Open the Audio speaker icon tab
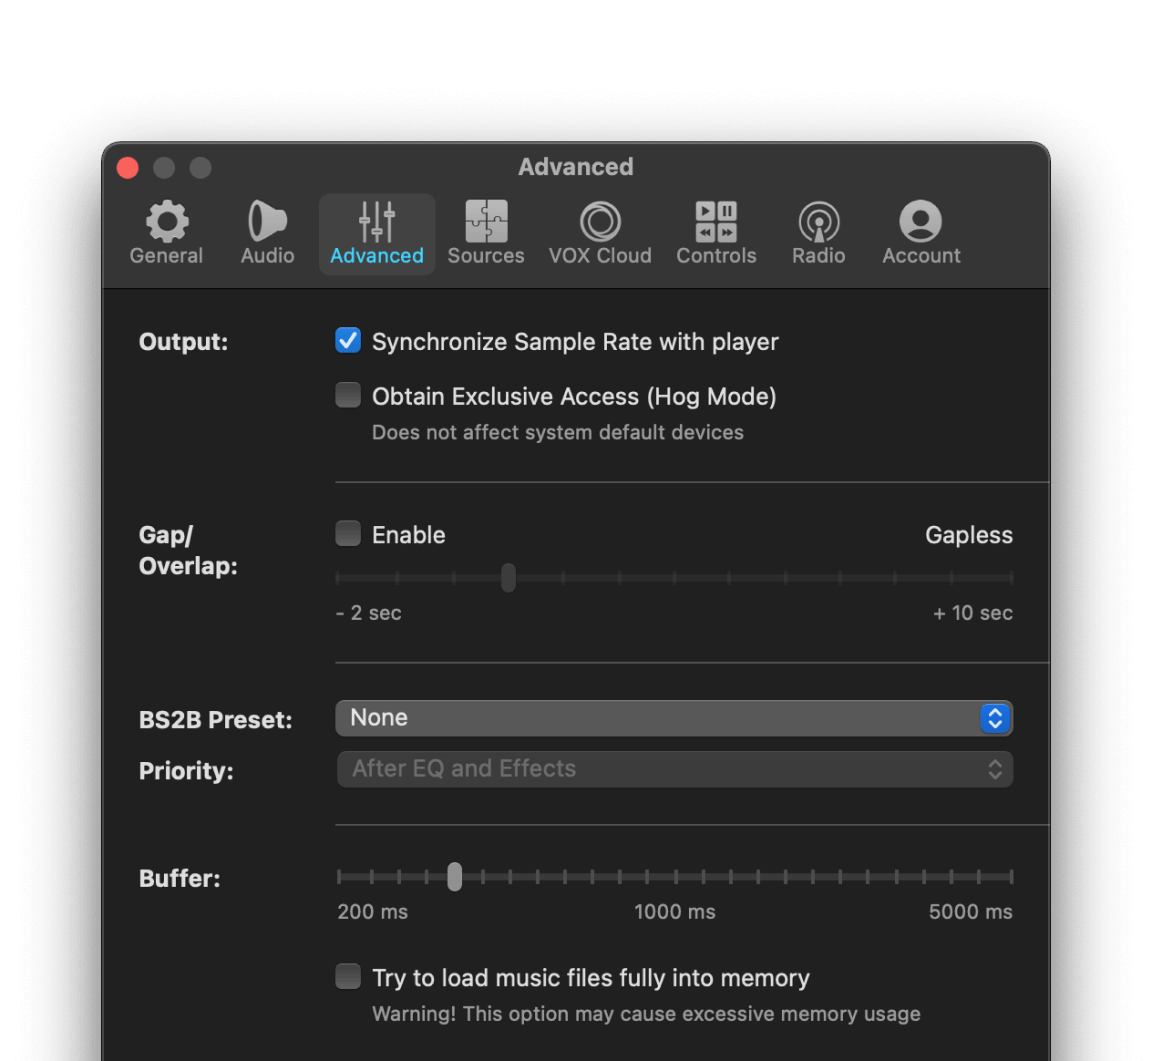 pos(267,221)
